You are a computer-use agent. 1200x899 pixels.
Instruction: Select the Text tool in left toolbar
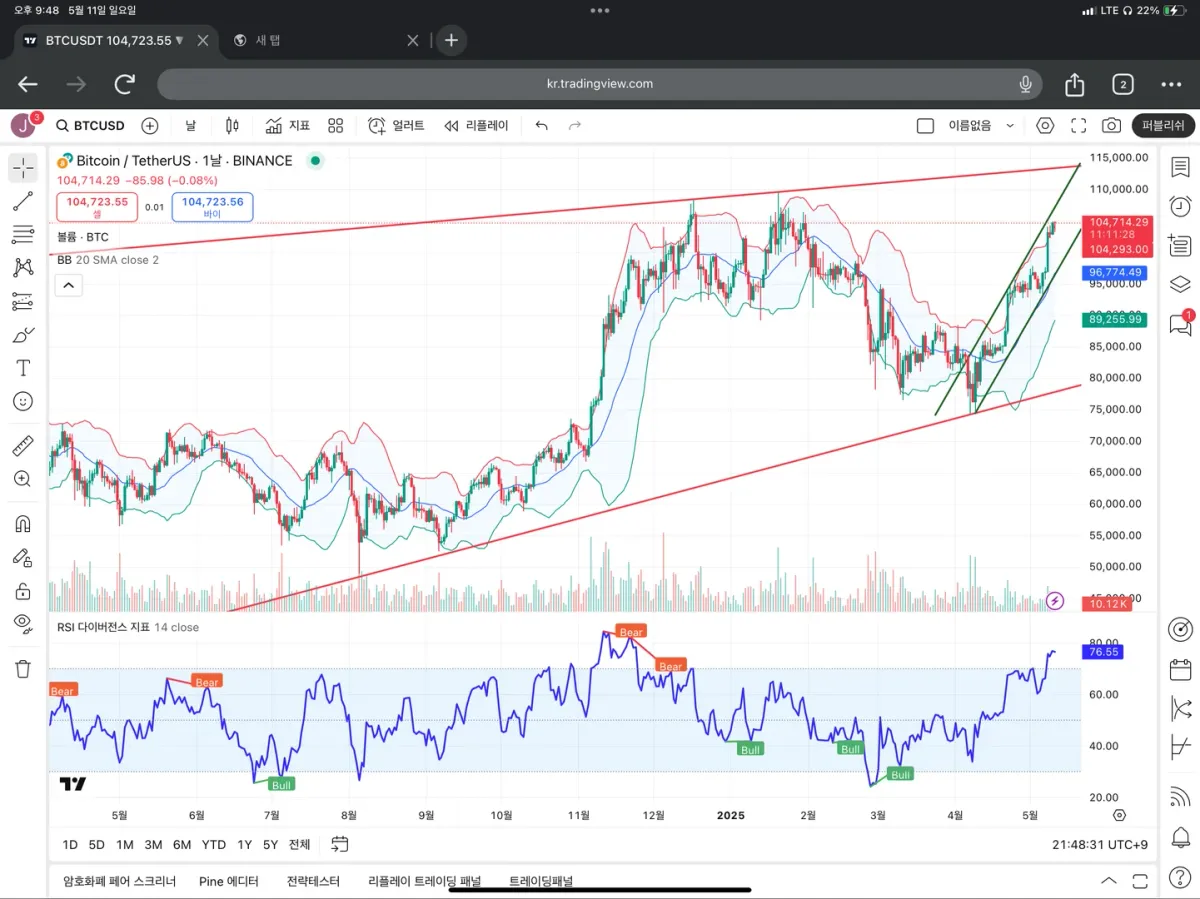pyautogui.click(x=22, y=368)
